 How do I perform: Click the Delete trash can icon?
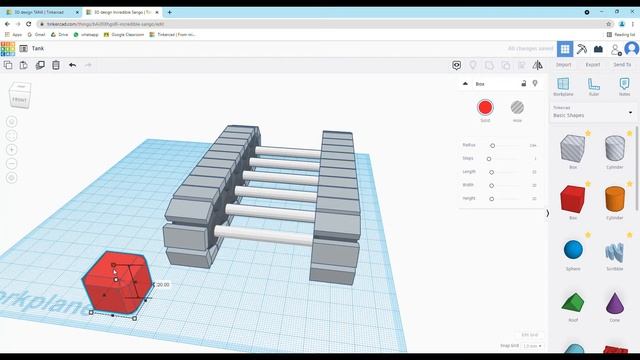click(x=56, y=65)
